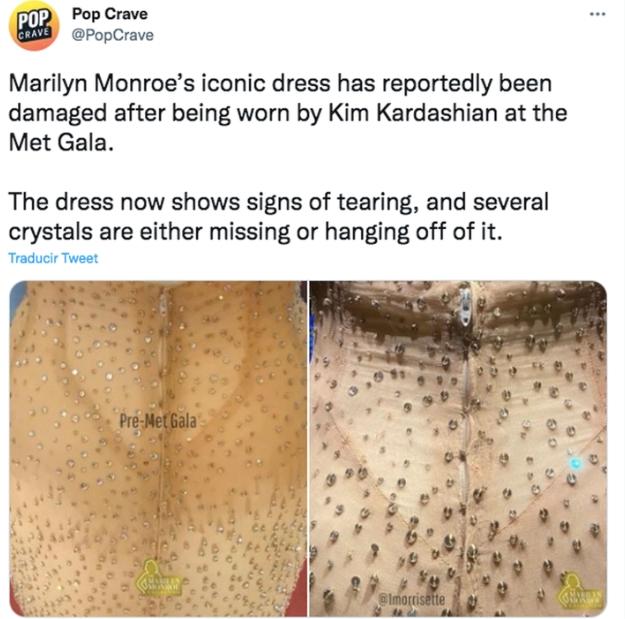The image size is (625, 619).
Task: Open the @PopCrave handle link
Action: coord(112,35)
